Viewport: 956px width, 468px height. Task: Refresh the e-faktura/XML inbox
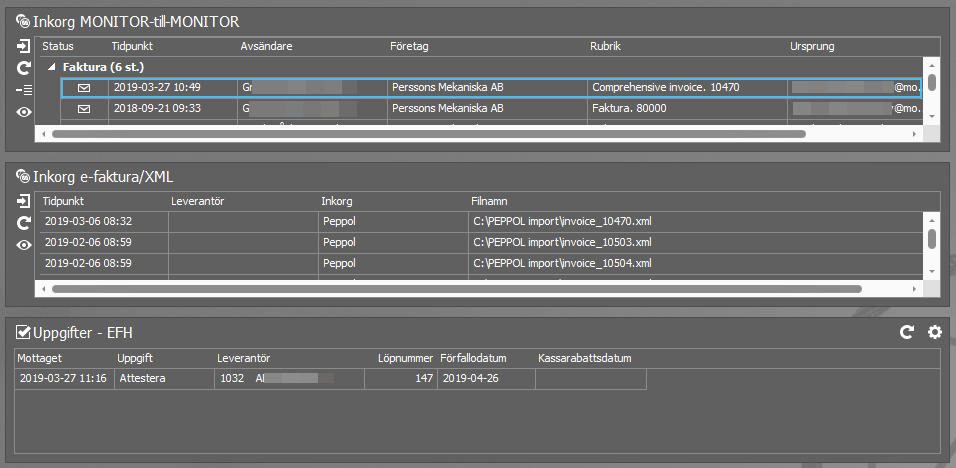(25, 223)
